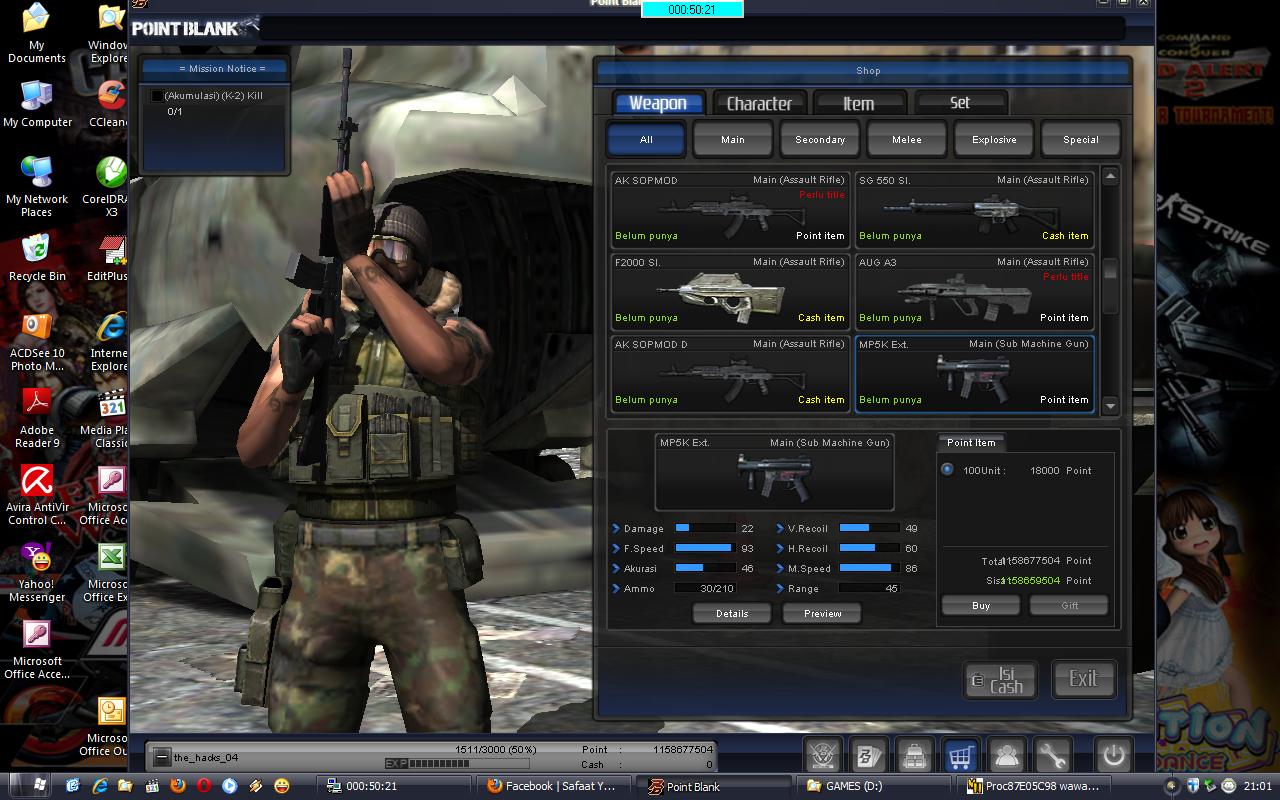Screen dimensions: 1280x800
Task: Click the the_hacks_04 player name
Action: pyautogui.click(x=206, y=758)
